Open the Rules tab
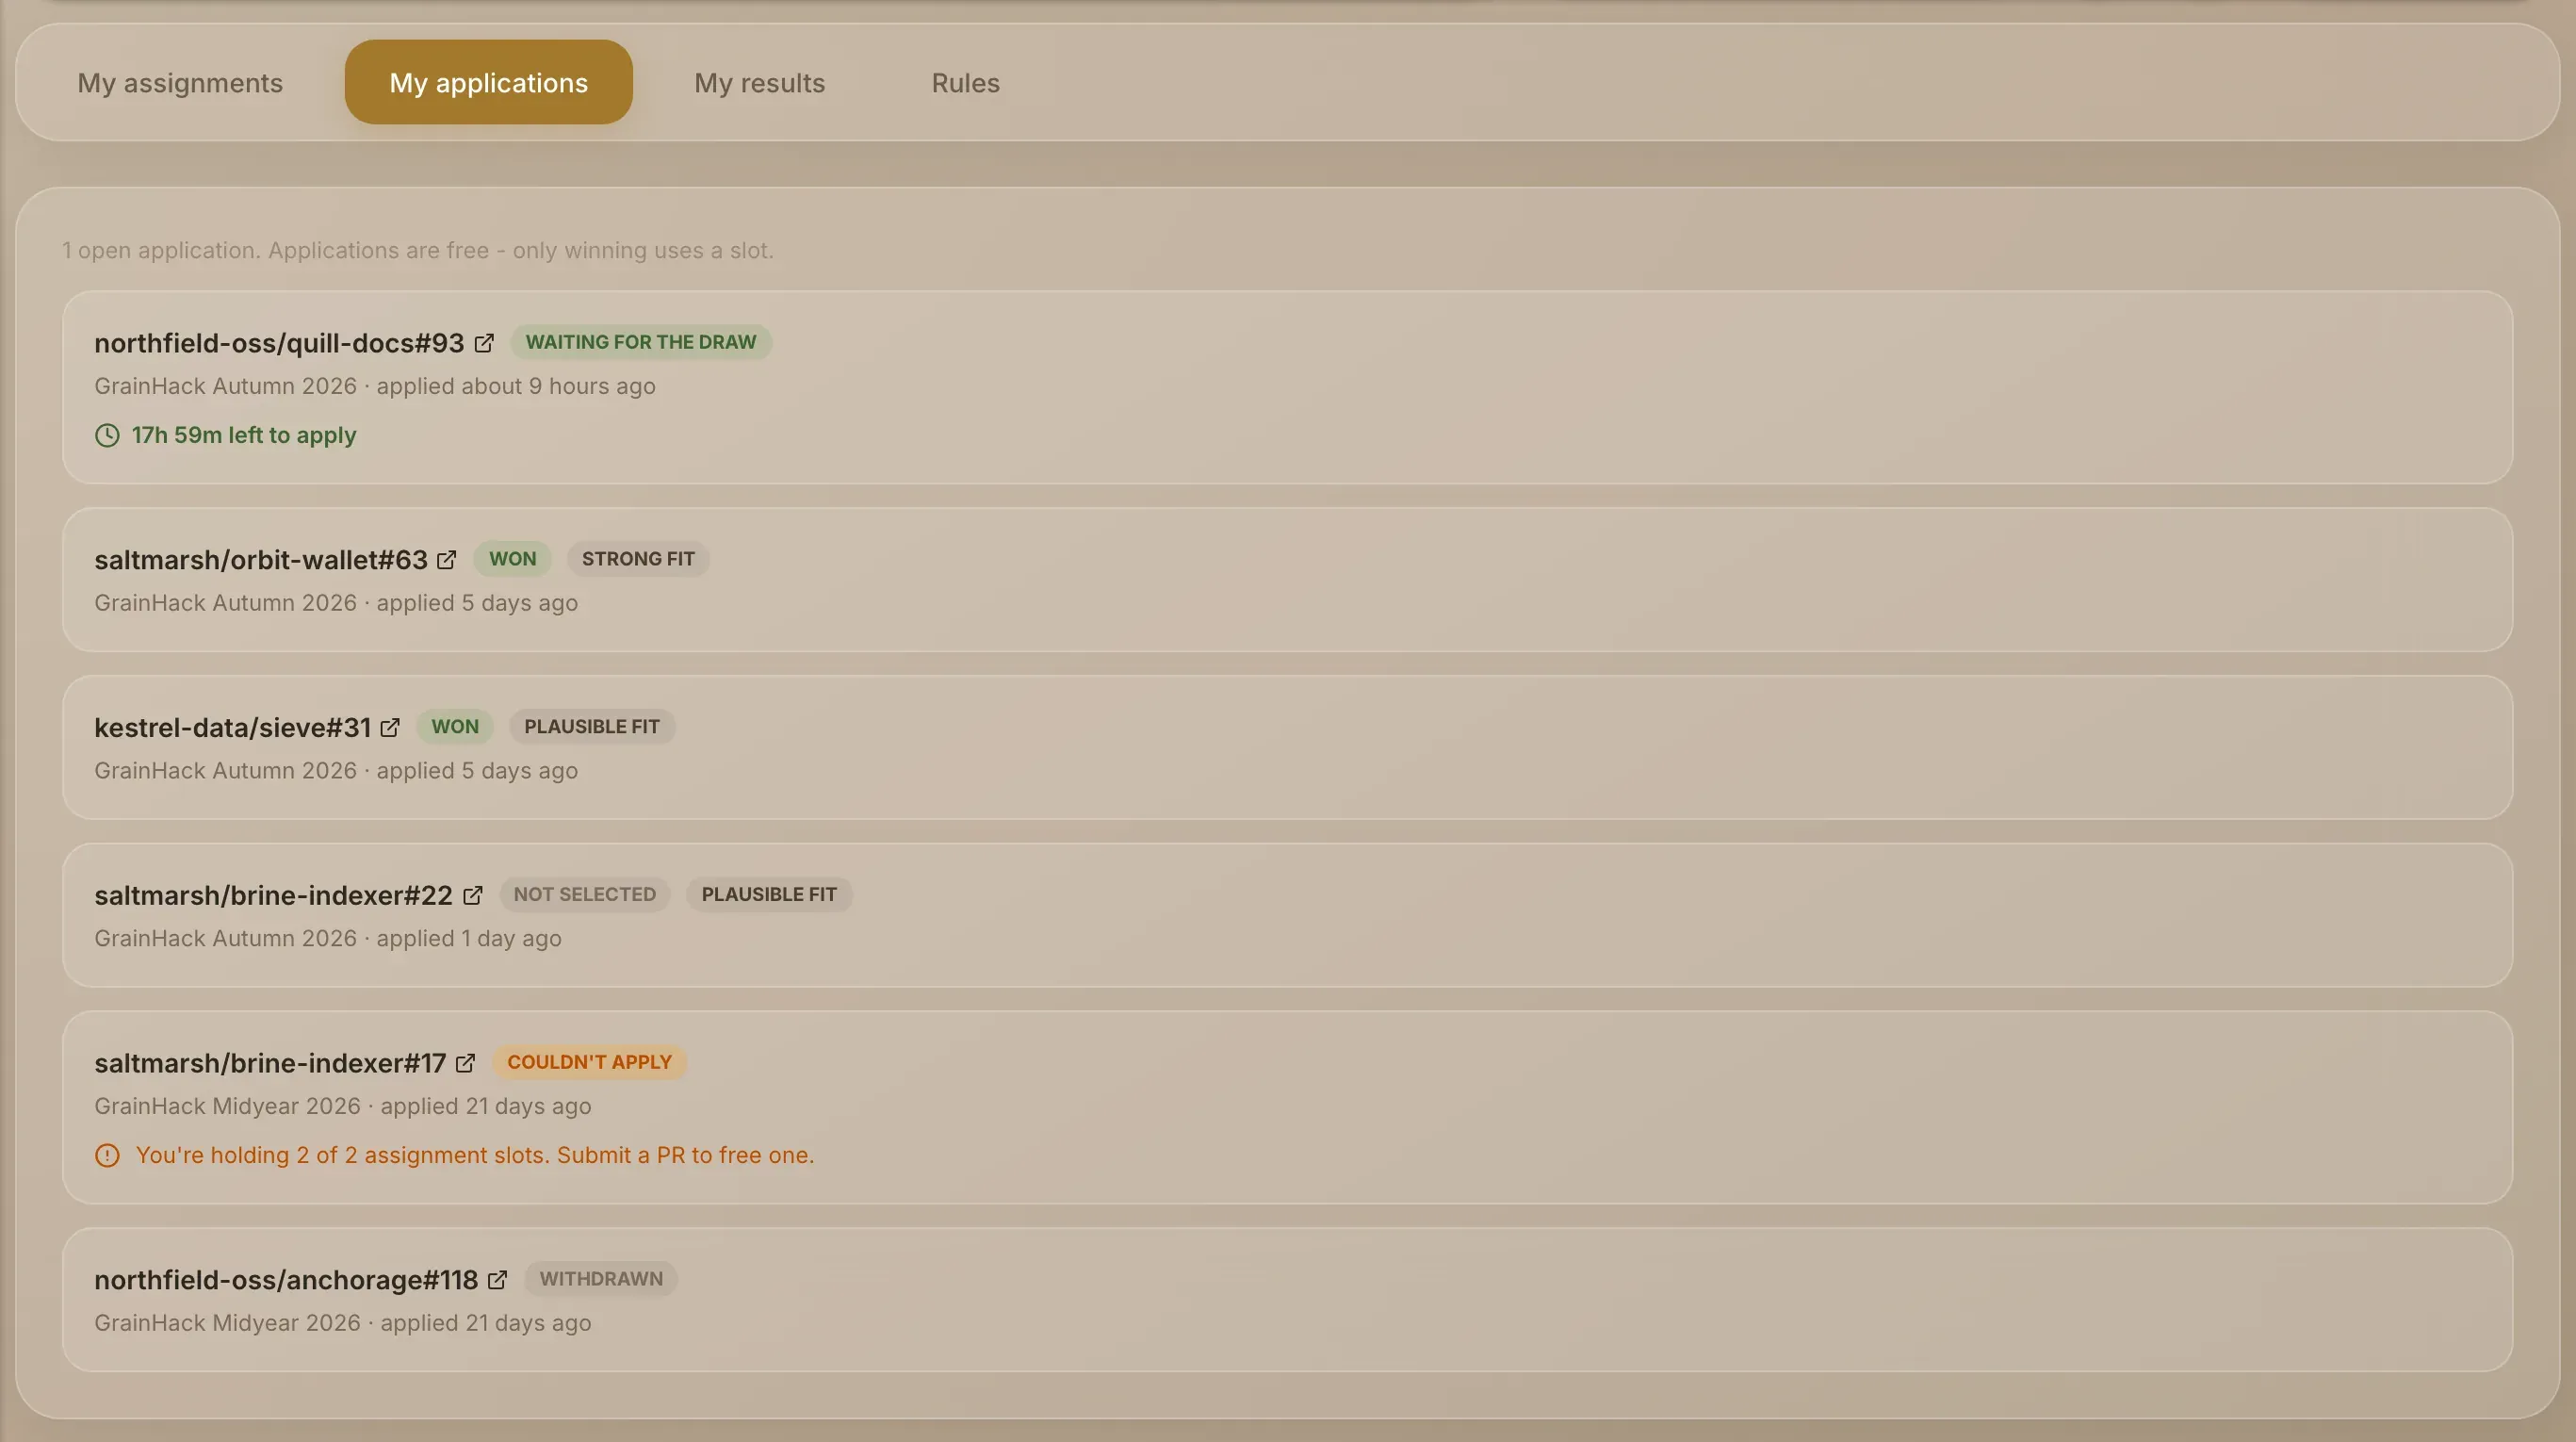 pyautogui.click(x=965, y=82)
